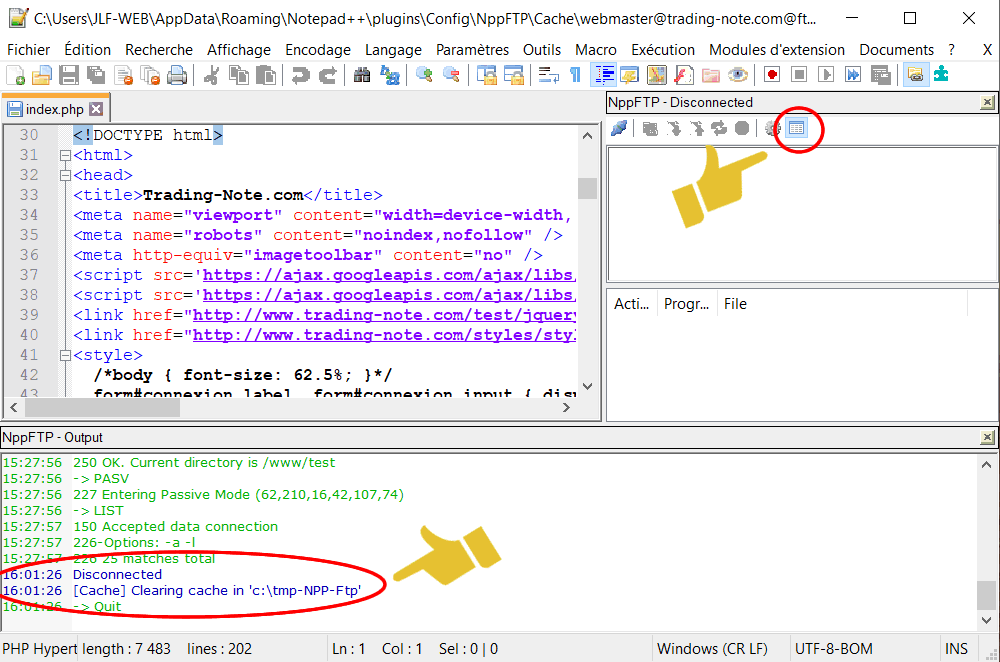Open a file with the folder icon
The width and height of the screenshot is (1000, 662).
pos(42,75)
